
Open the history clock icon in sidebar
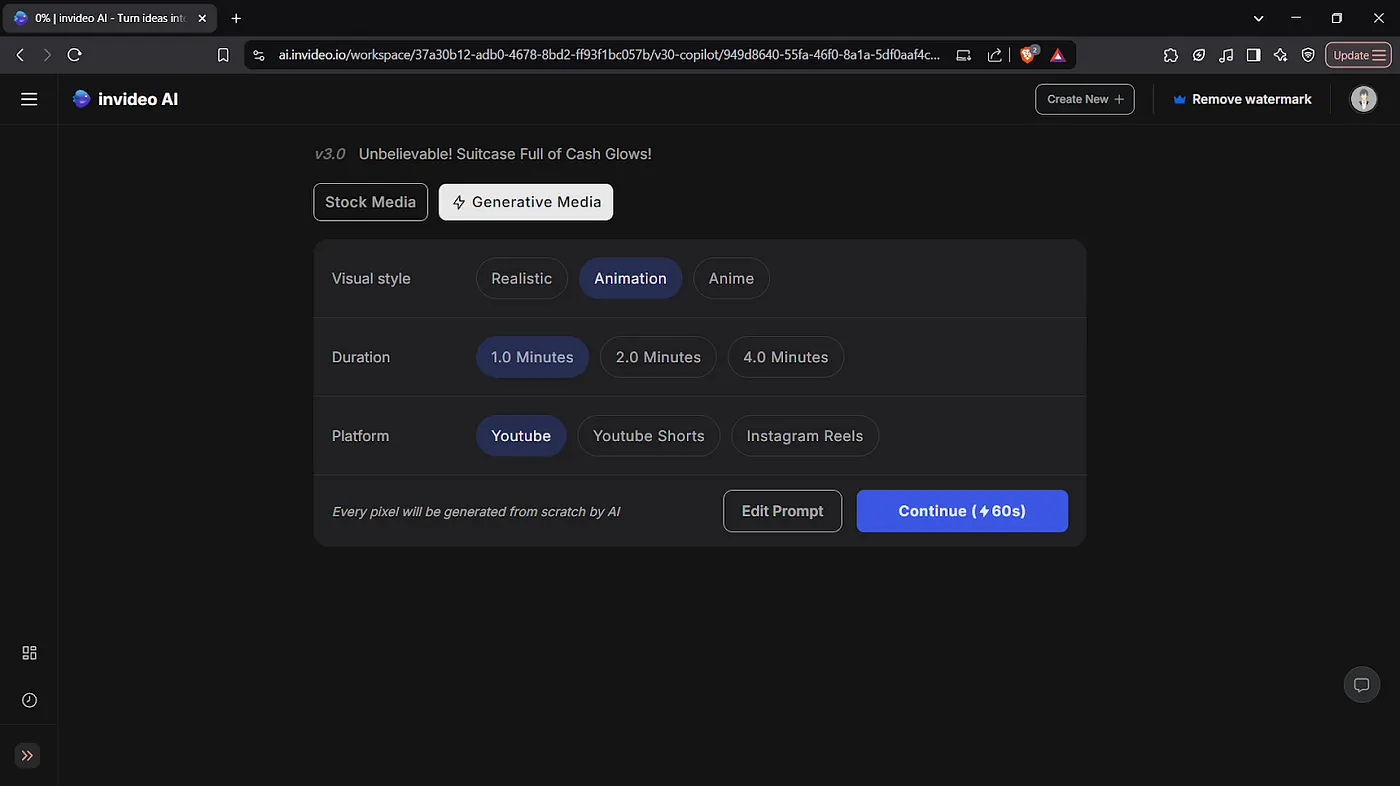(x=29, y=701)
